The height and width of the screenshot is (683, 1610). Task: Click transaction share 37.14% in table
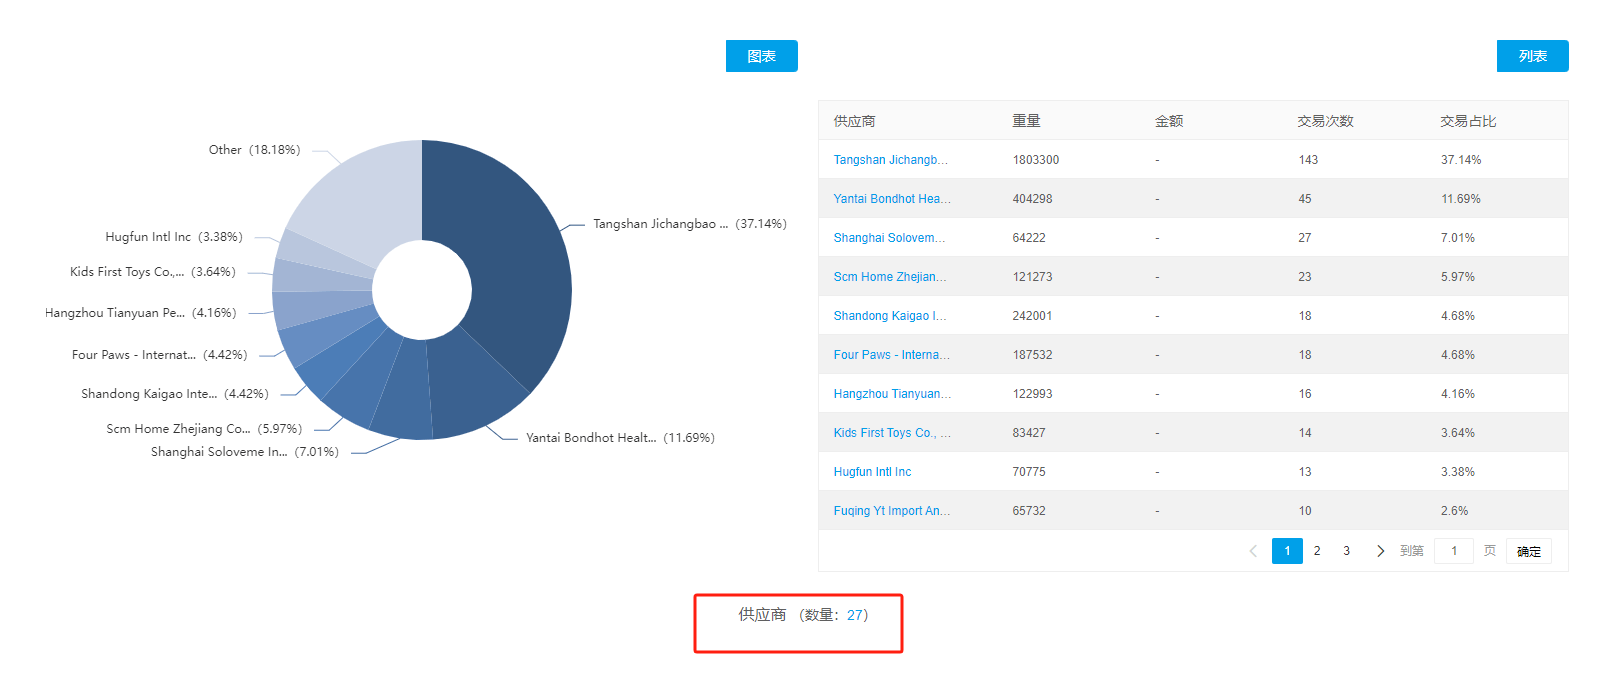click(x=1461, y=160)
